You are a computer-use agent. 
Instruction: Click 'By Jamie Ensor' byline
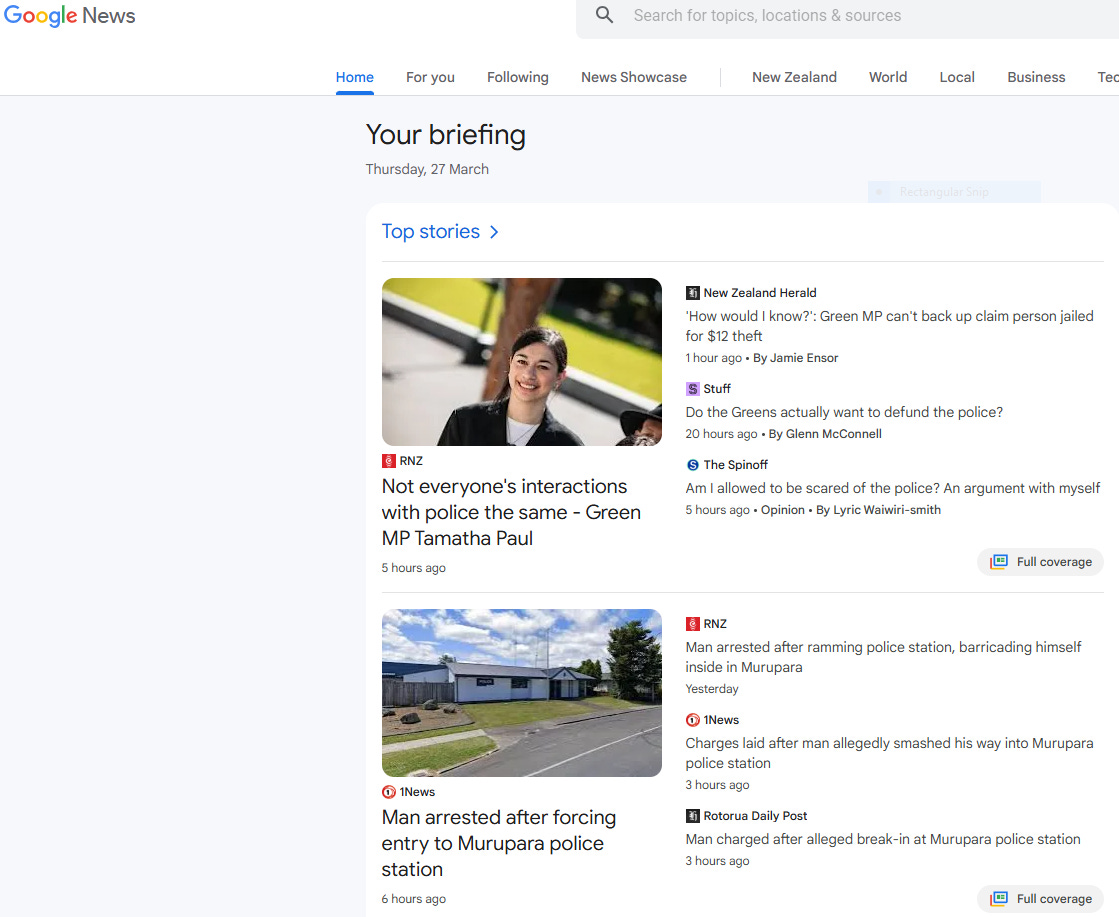point(796,358)
